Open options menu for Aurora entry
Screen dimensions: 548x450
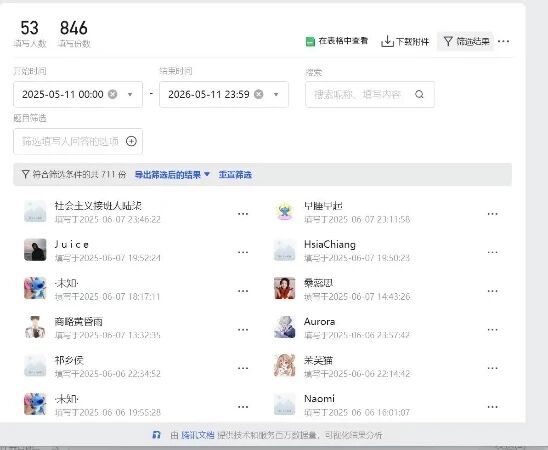(x=492, y=329)
